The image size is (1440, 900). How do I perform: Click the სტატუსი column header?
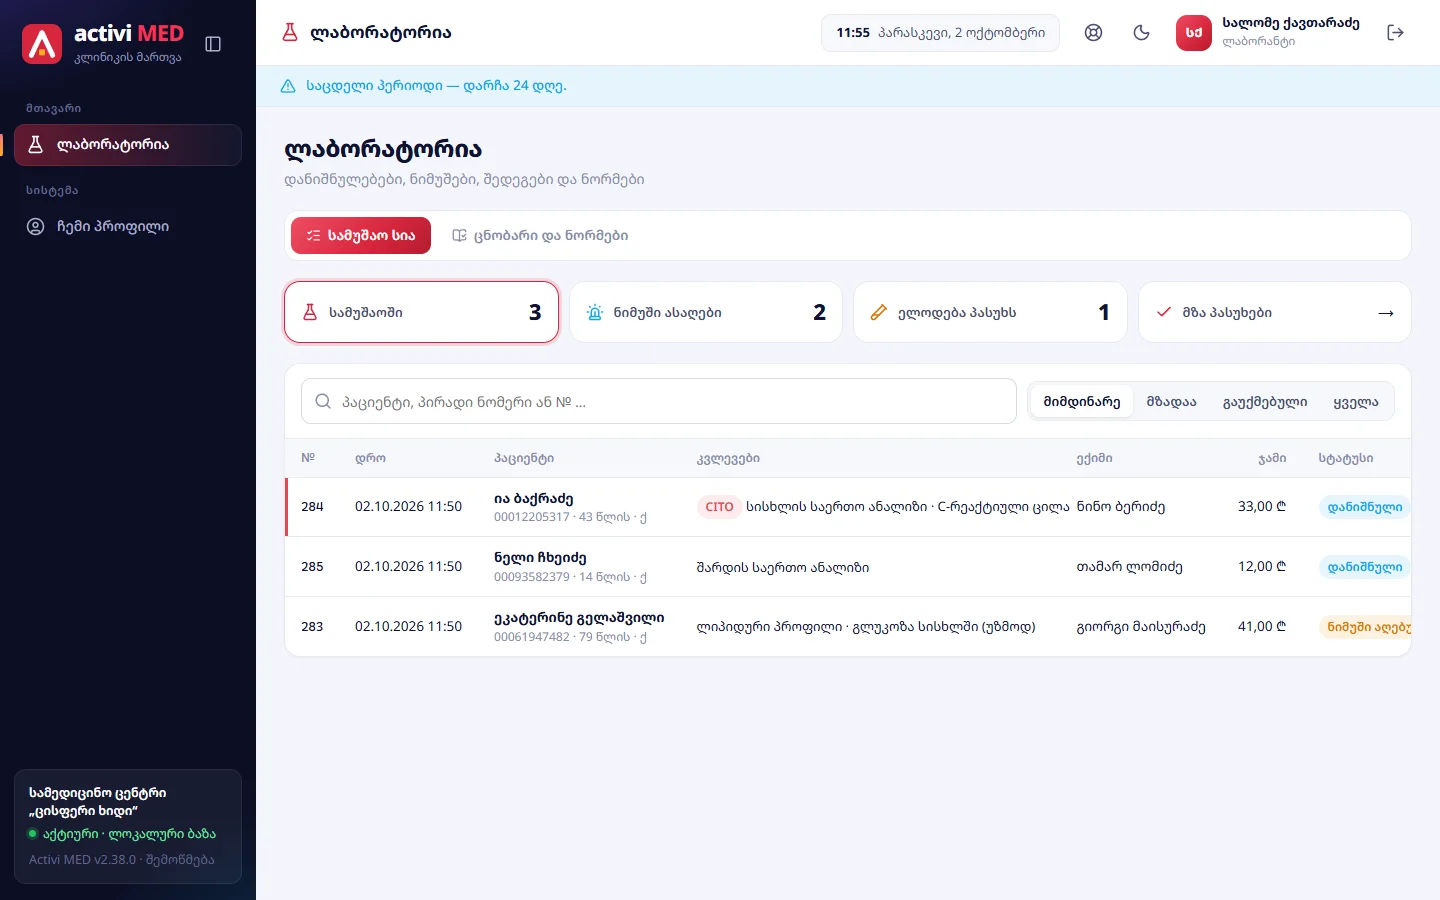[1346, 458]
